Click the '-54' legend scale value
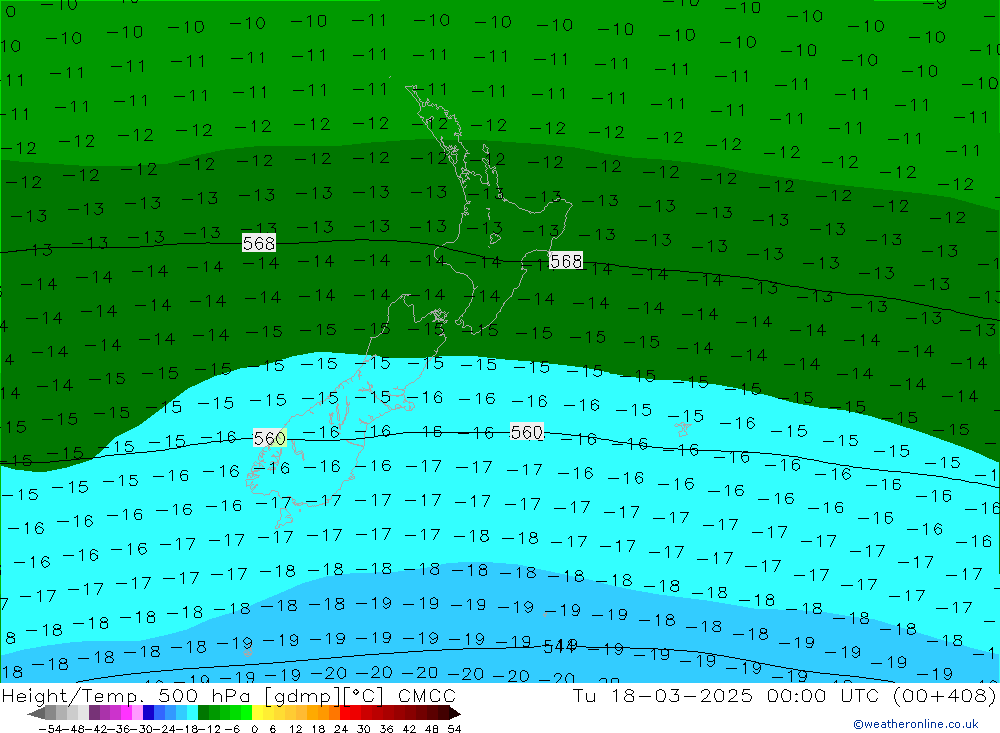Viewport: 1000px width, 733px height. point(50,728)
